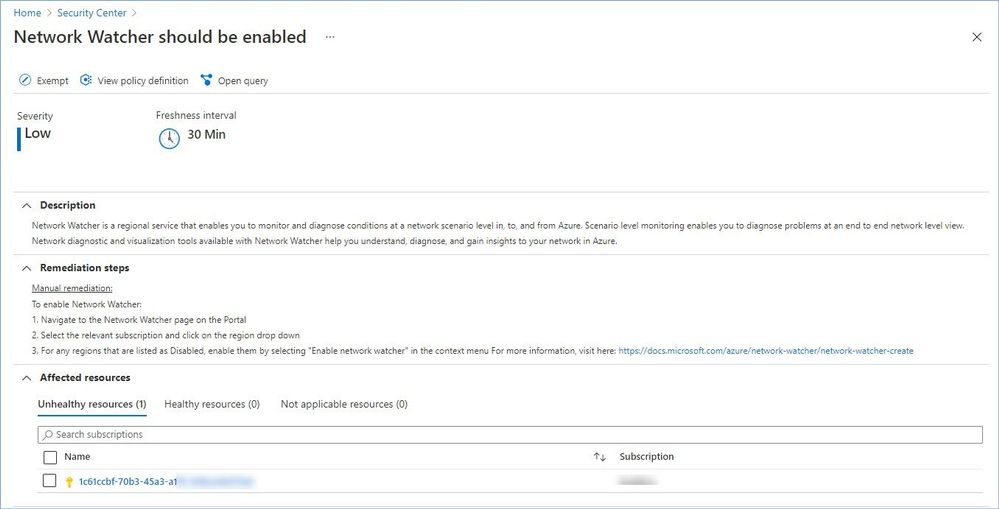Open the Not applicable resources tab
Screen dimensions: 999x509
pyautogui.click(x=343, y=404)
